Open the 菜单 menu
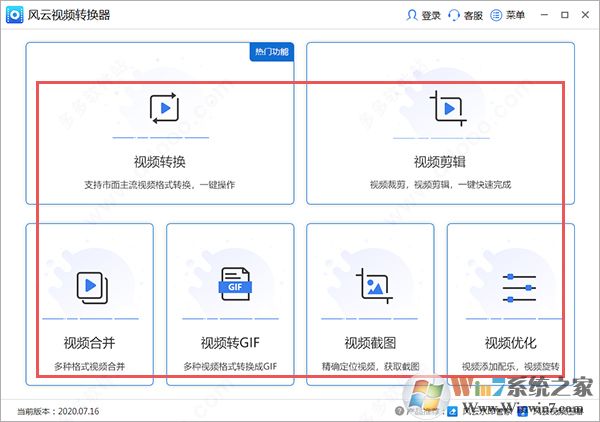This screenshot has height=422, width=600. [x=507, y=15]
